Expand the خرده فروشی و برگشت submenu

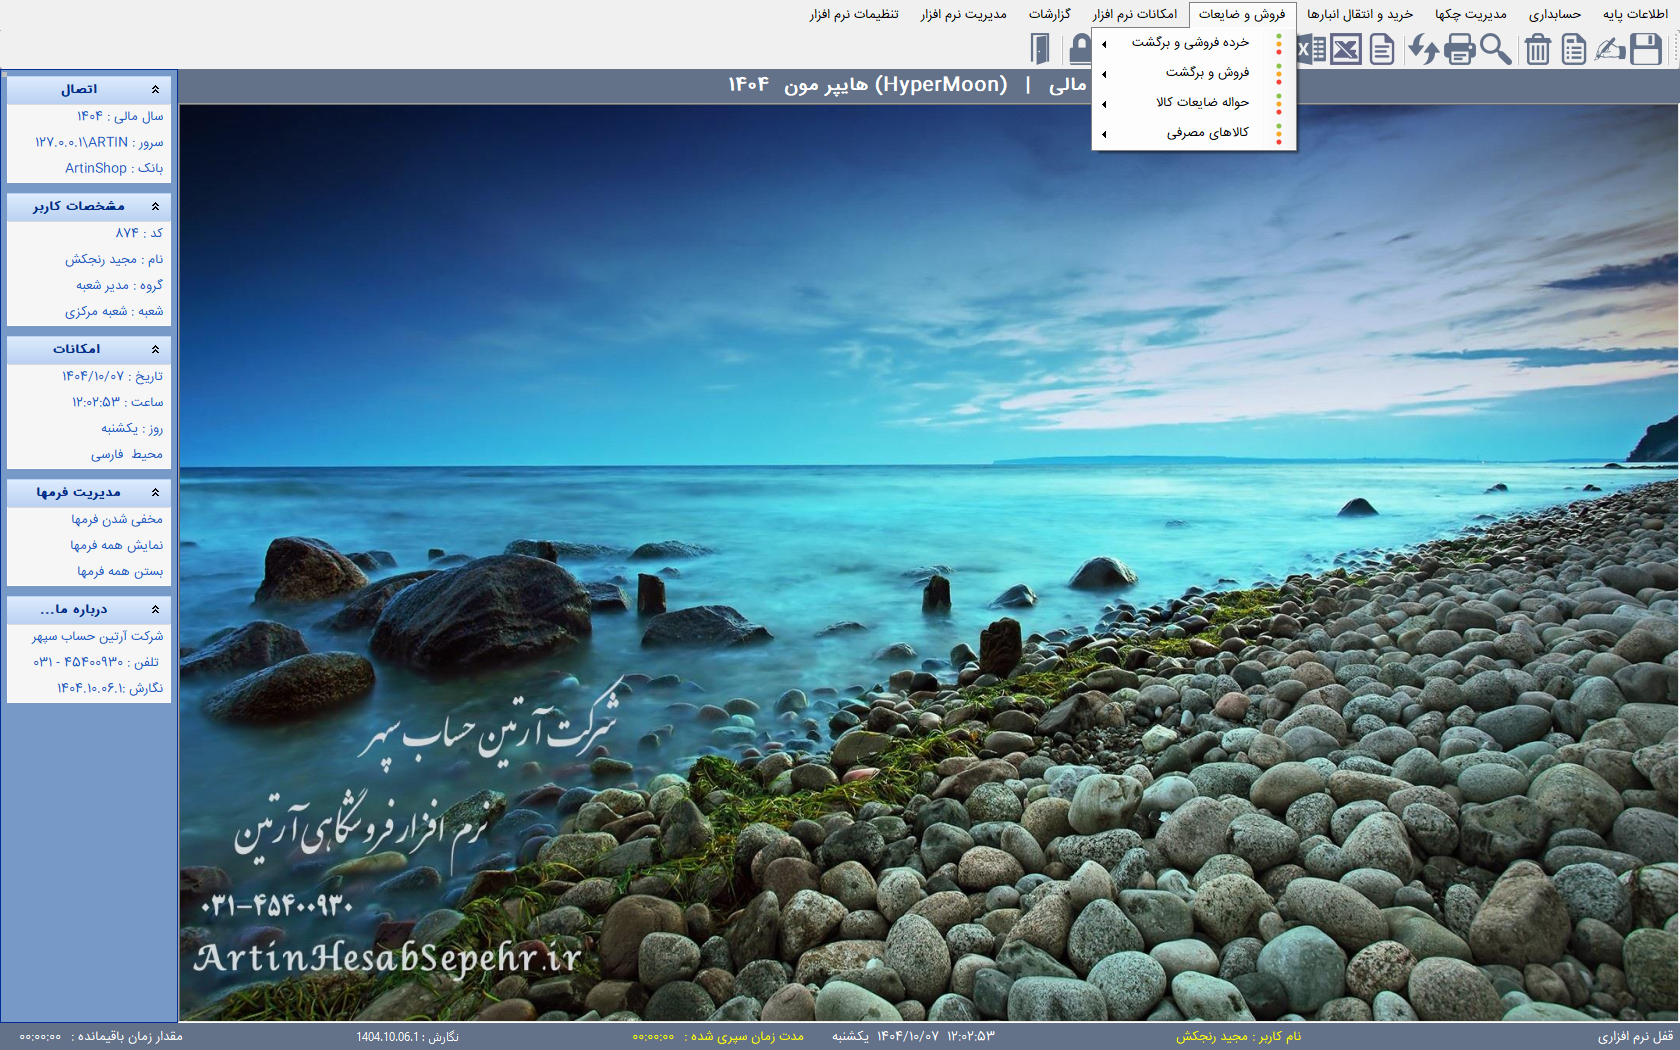pos(1190,43)
